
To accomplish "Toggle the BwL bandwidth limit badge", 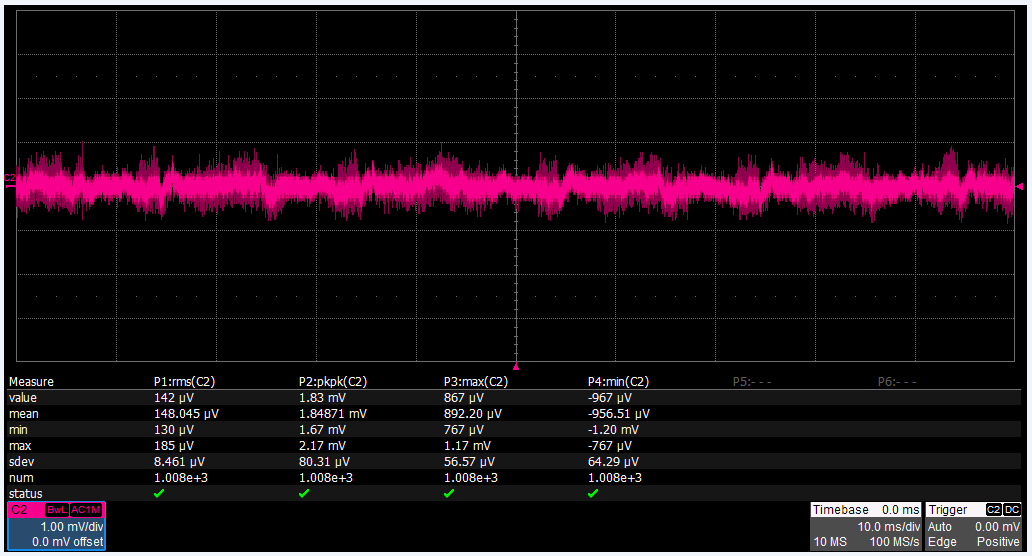I will tap(57, 510).
